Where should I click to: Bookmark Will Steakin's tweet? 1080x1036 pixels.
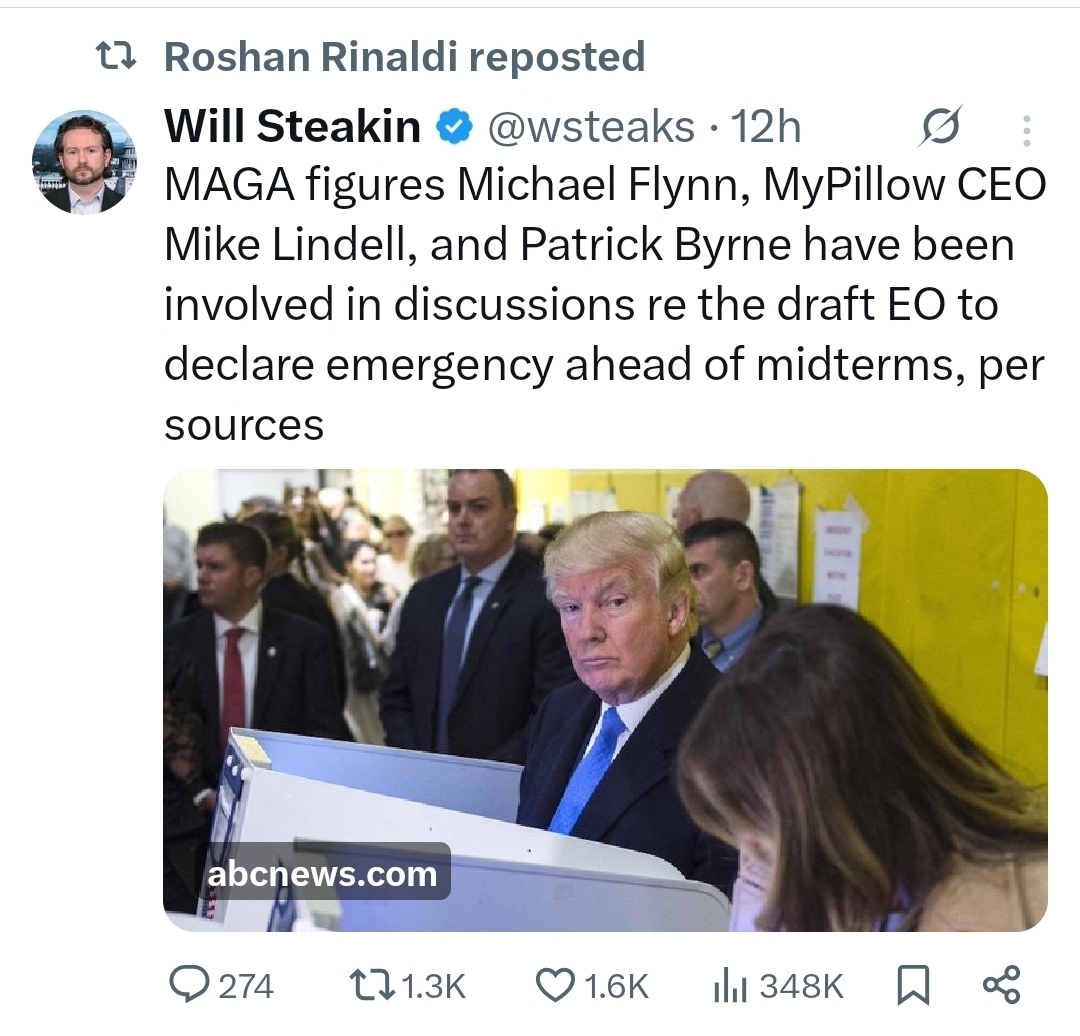coord(911,987)
